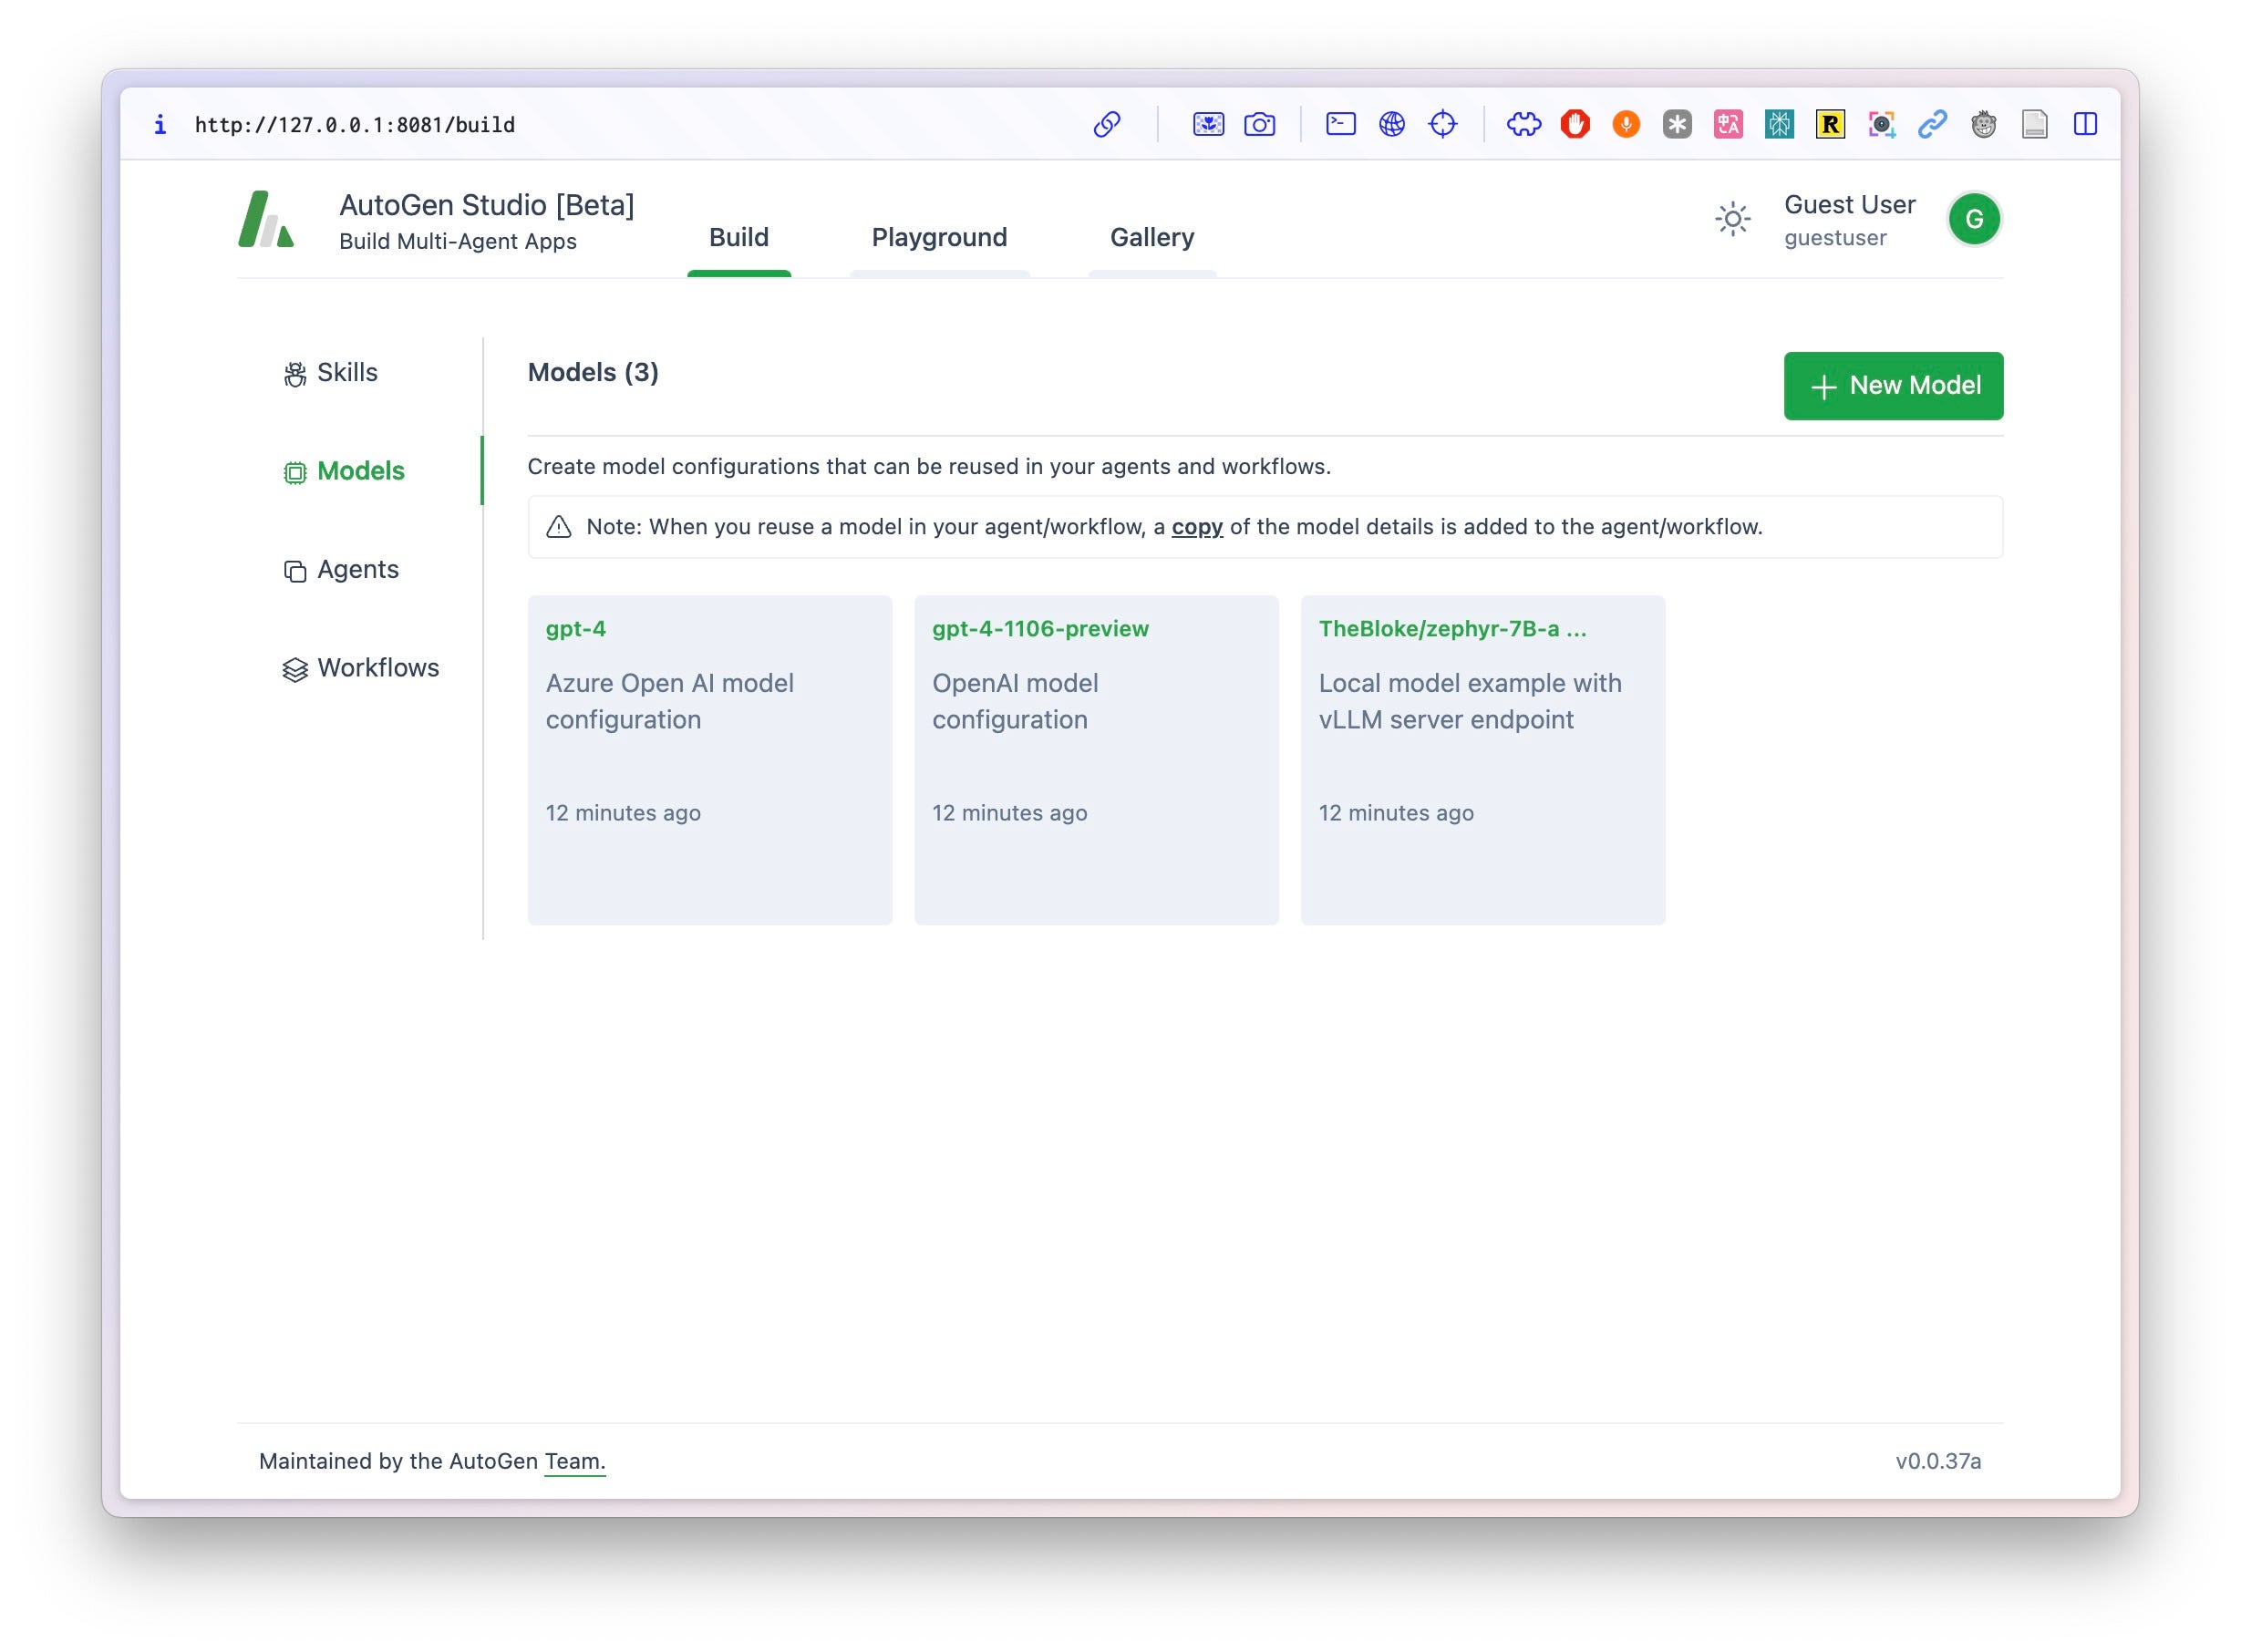Open the gpt-4 model card
The width and height of the screenshot is (2241, 1652).
pyautogui.click(x=710, y=760)
